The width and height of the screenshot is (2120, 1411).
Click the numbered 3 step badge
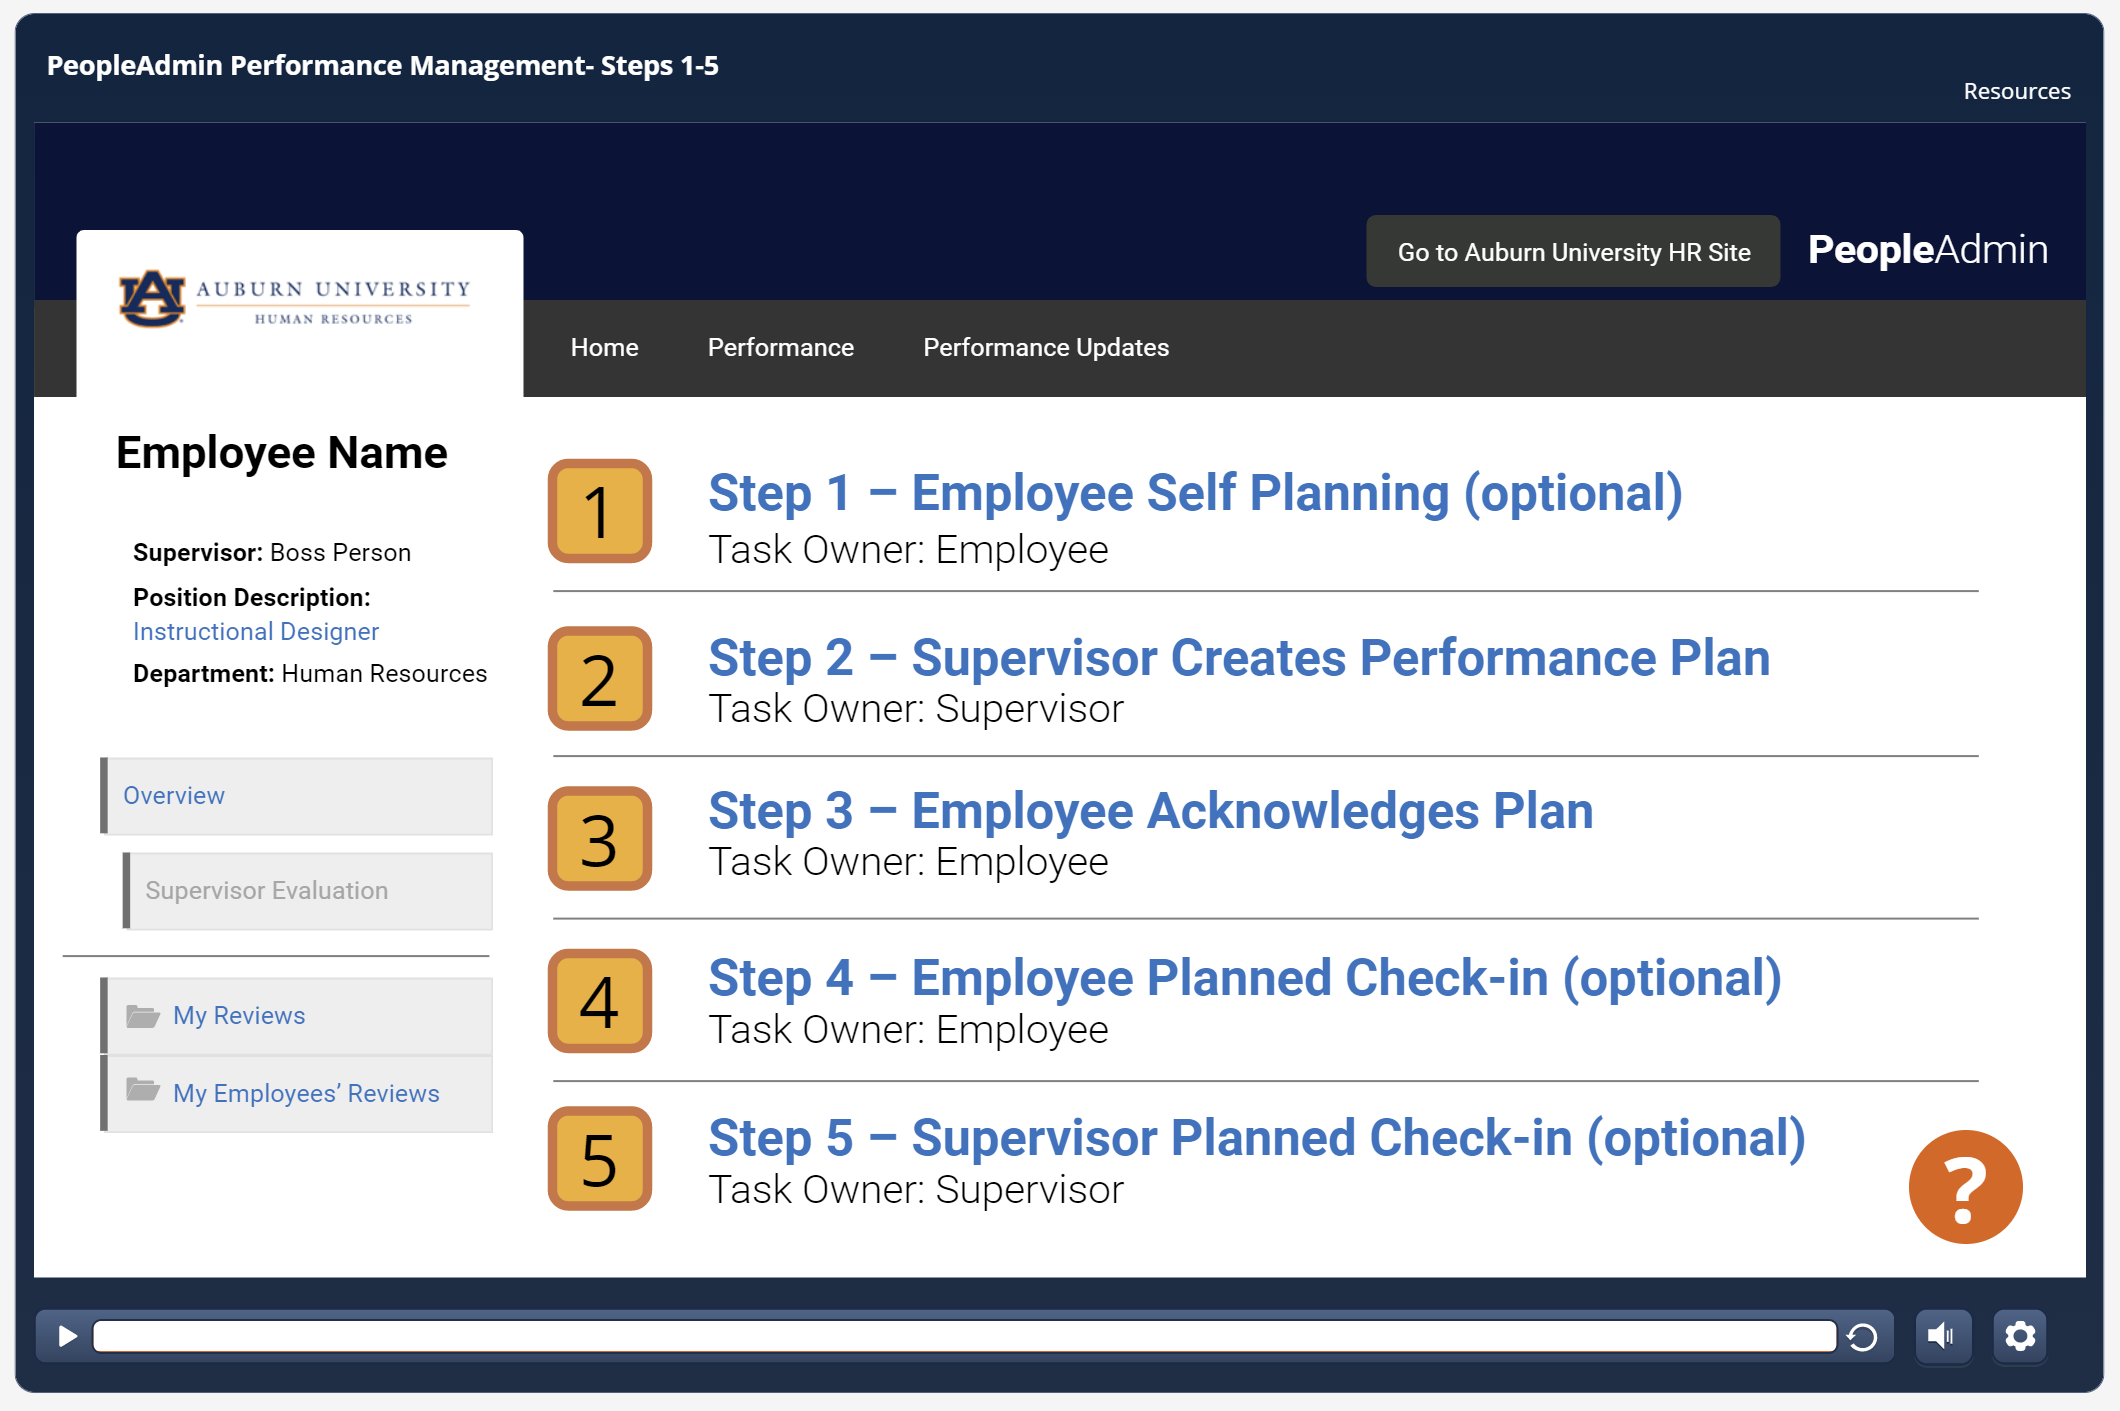click(x=599, y=838)
